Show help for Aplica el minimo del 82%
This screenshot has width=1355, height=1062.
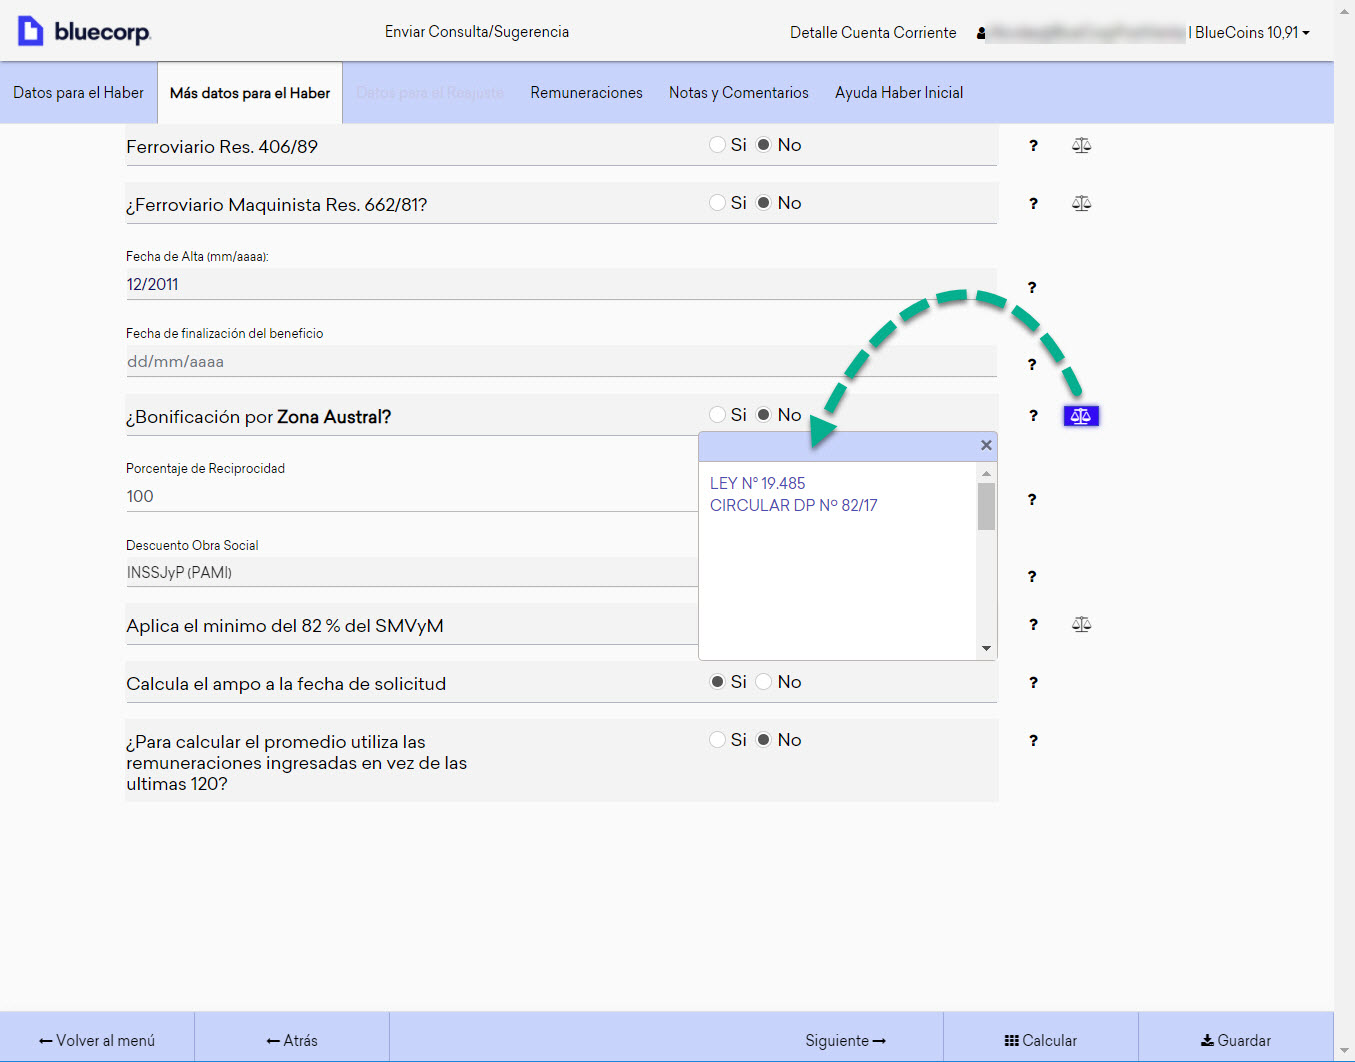pos(1033,625)
